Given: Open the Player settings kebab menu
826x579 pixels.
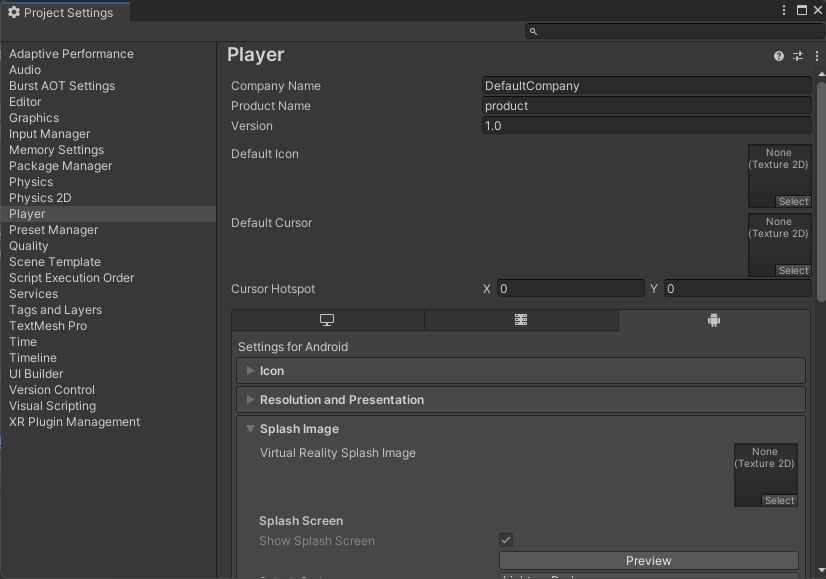Looking at the screenshot, I should point(817,56).
